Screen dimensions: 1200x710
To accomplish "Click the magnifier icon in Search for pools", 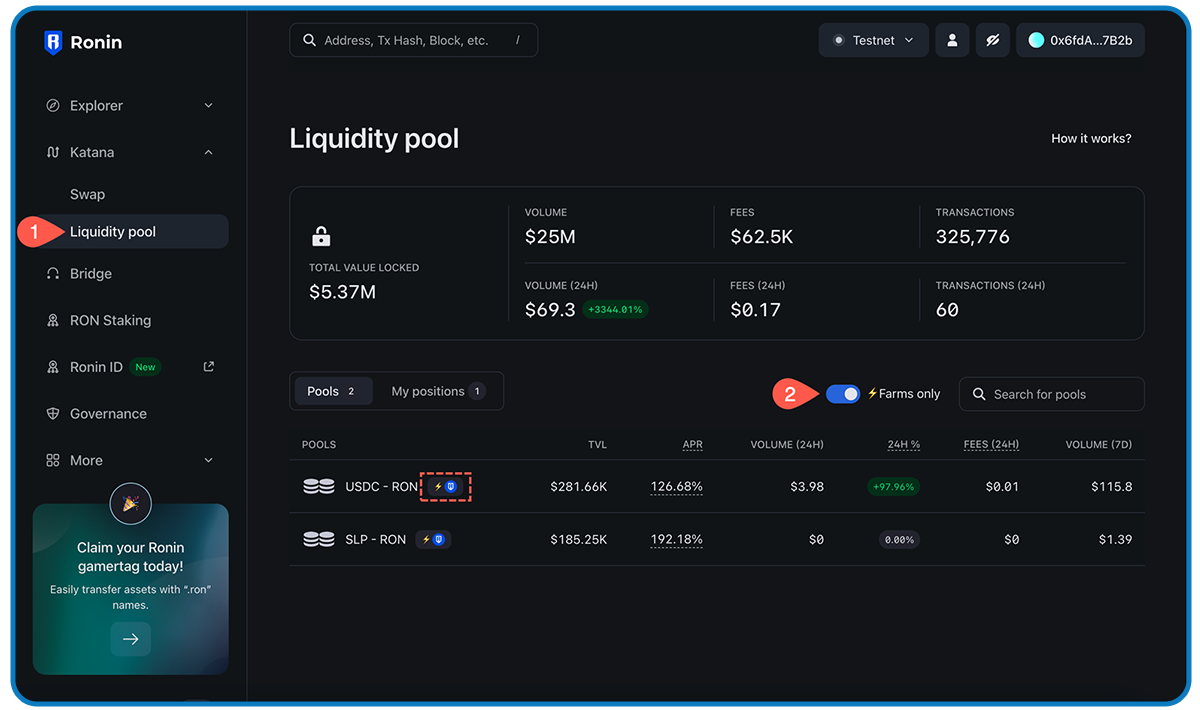I will pos(979,394).
